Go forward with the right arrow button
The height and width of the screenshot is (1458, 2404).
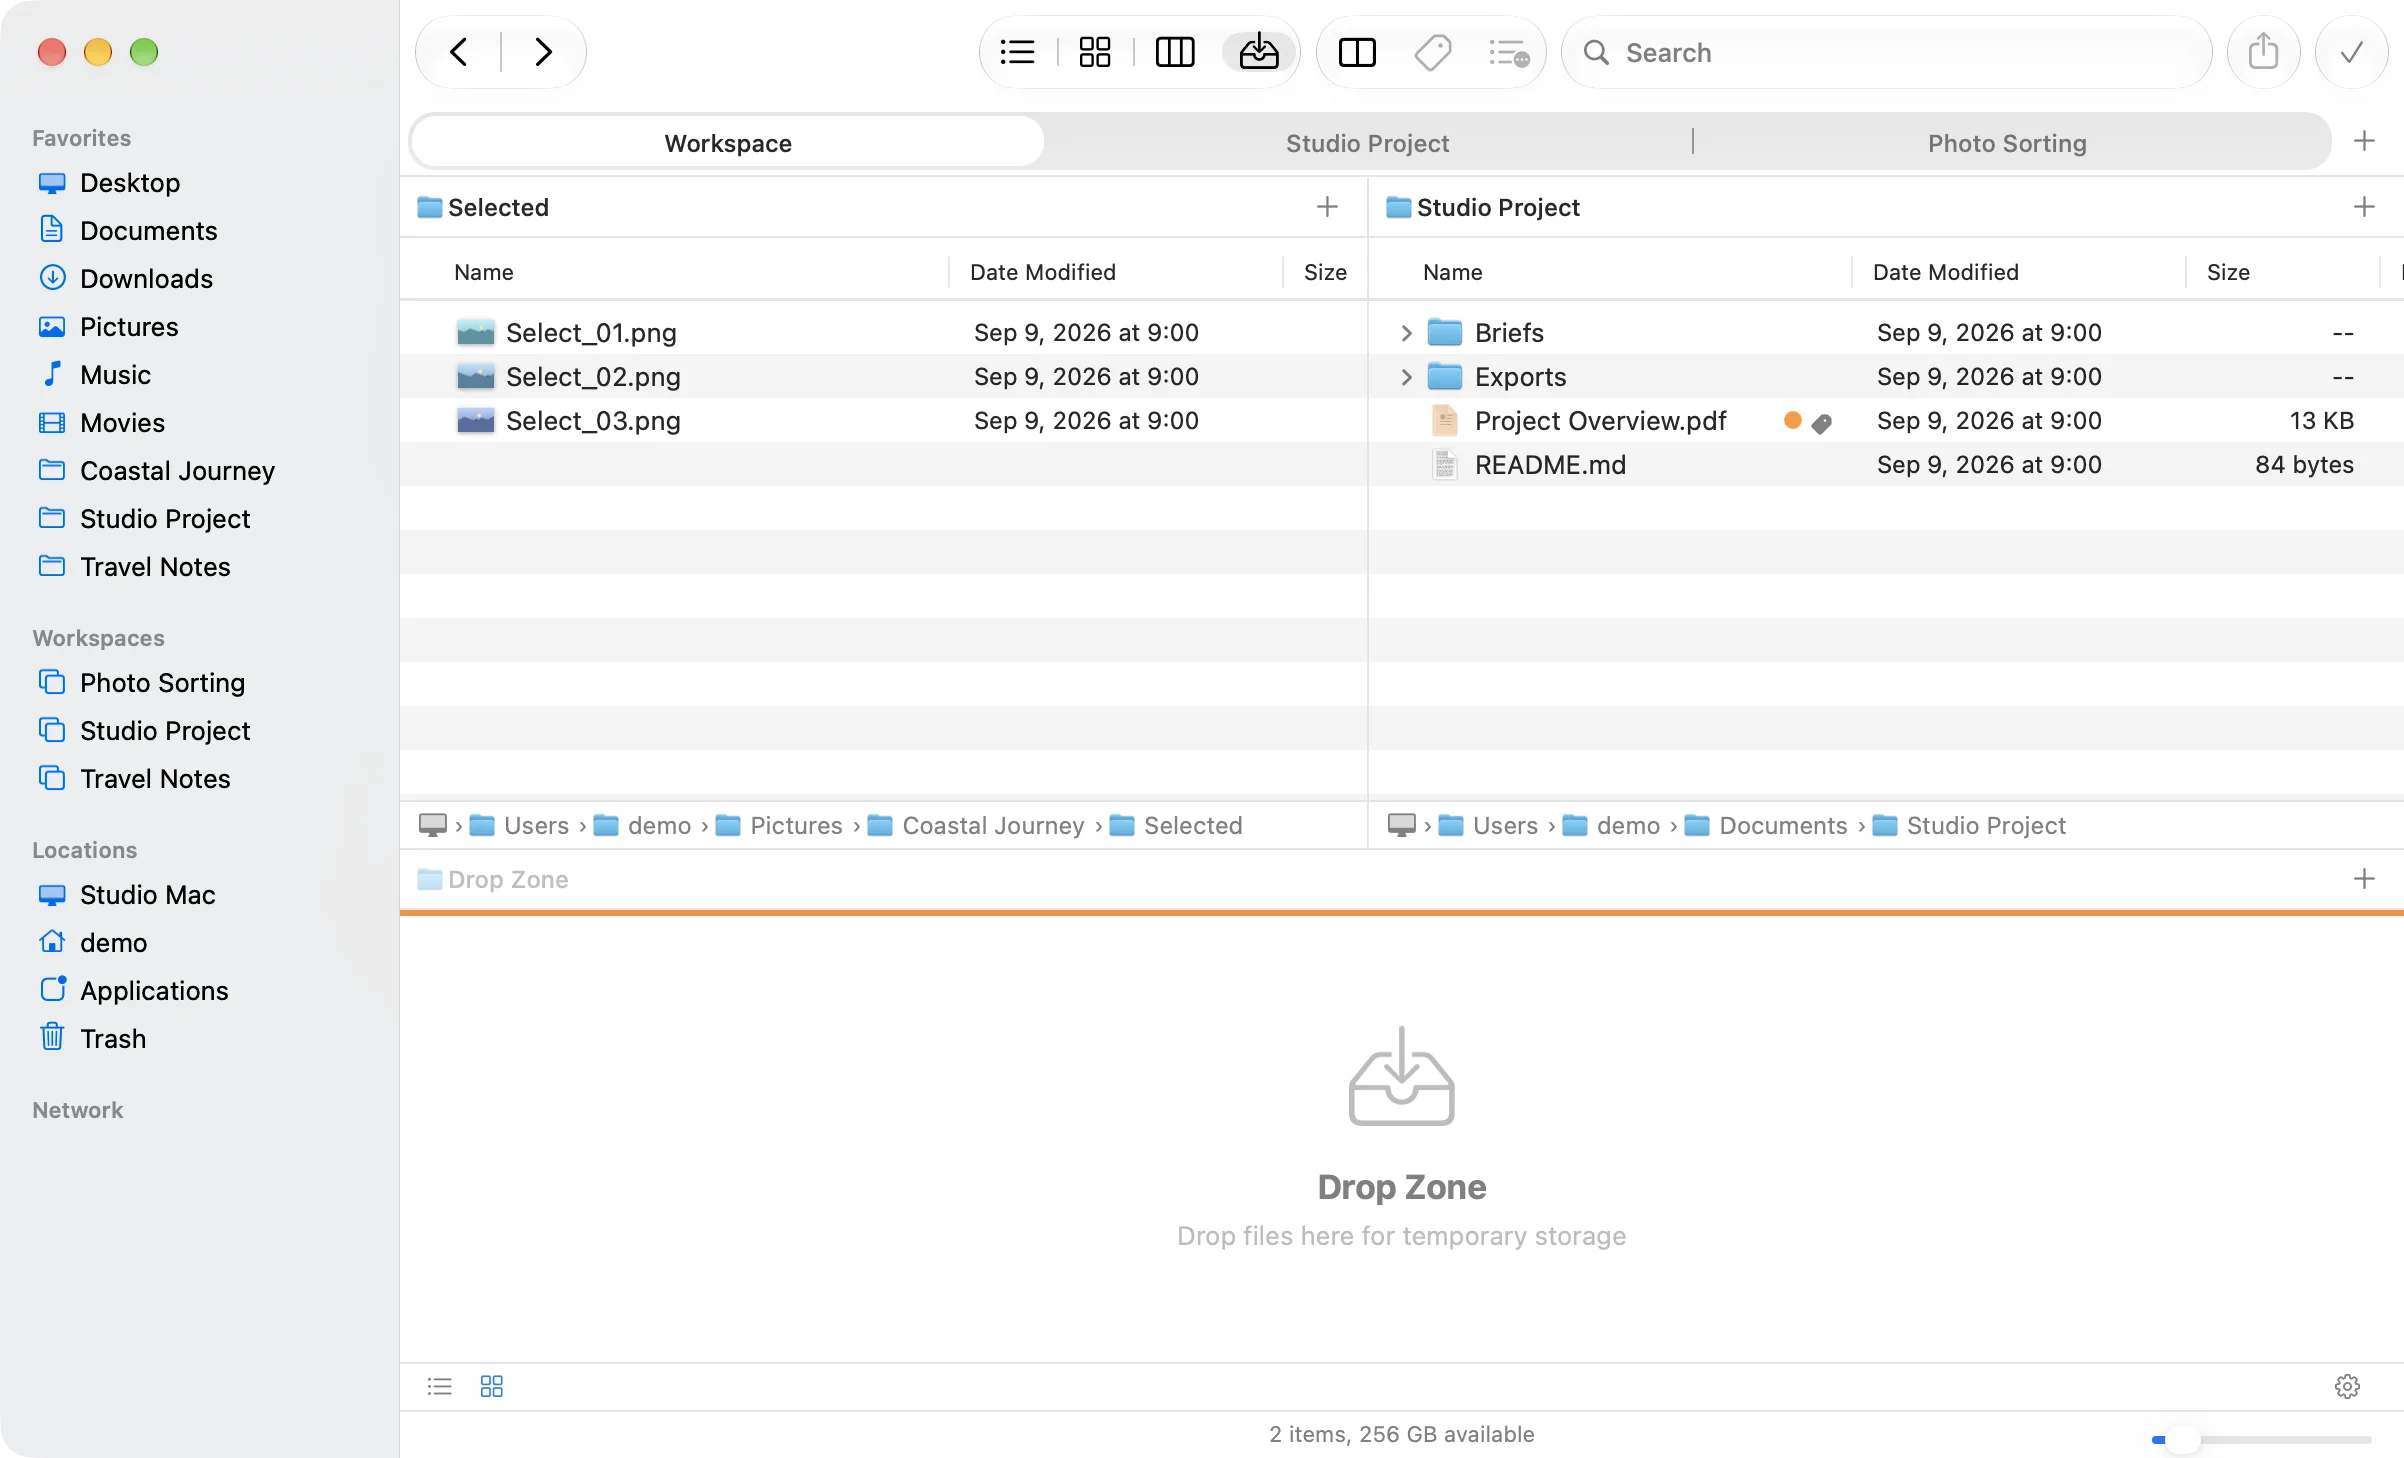pyautogui.click(x=543, y=52)
